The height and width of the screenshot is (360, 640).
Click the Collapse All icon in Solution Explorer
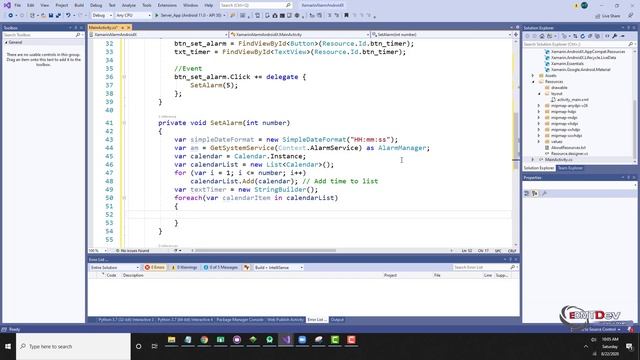click(x=590, y=36)
